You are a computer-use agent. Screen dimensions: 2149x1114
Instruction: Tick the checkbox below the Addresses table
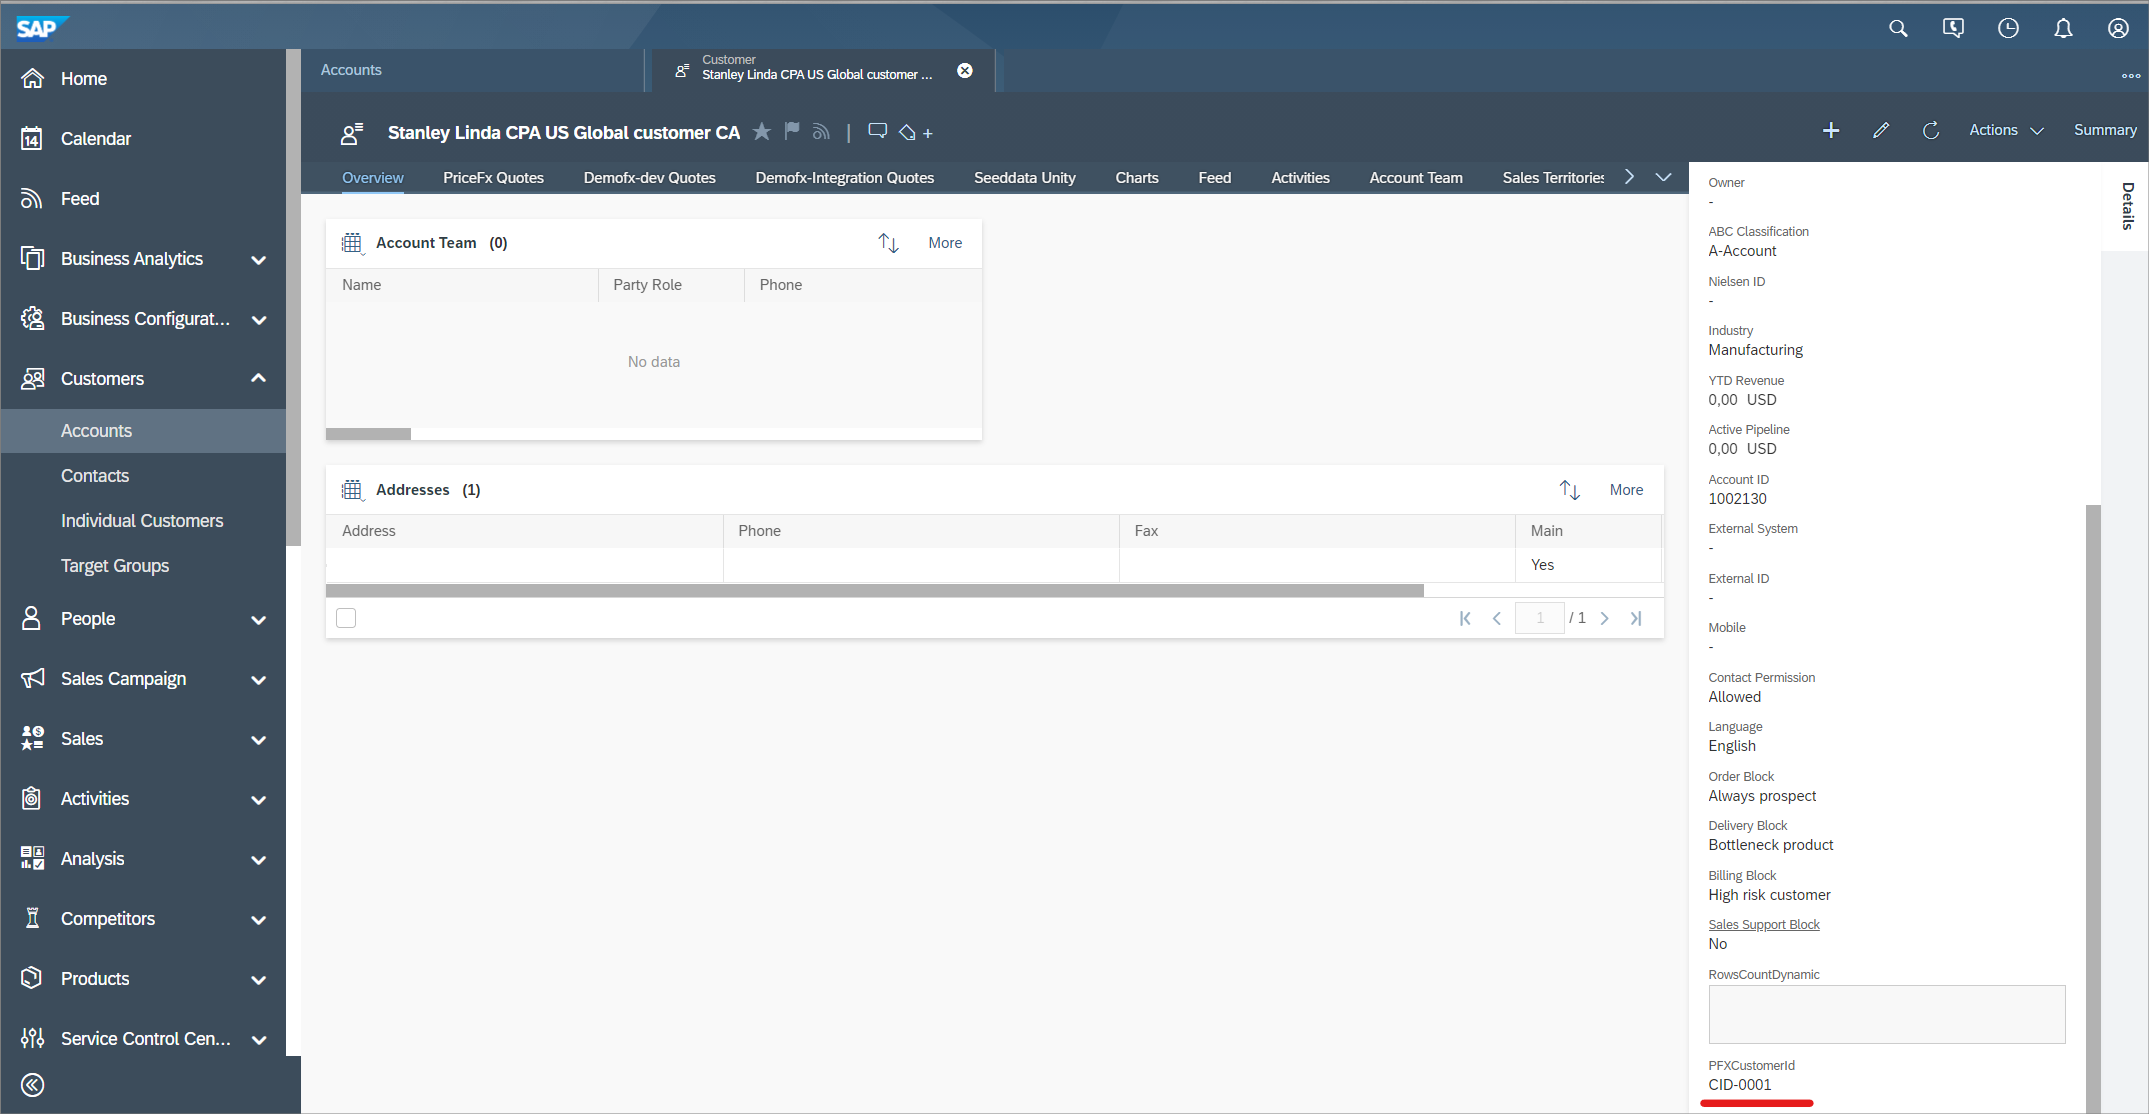pyautogui.click(x=346, y=618)
